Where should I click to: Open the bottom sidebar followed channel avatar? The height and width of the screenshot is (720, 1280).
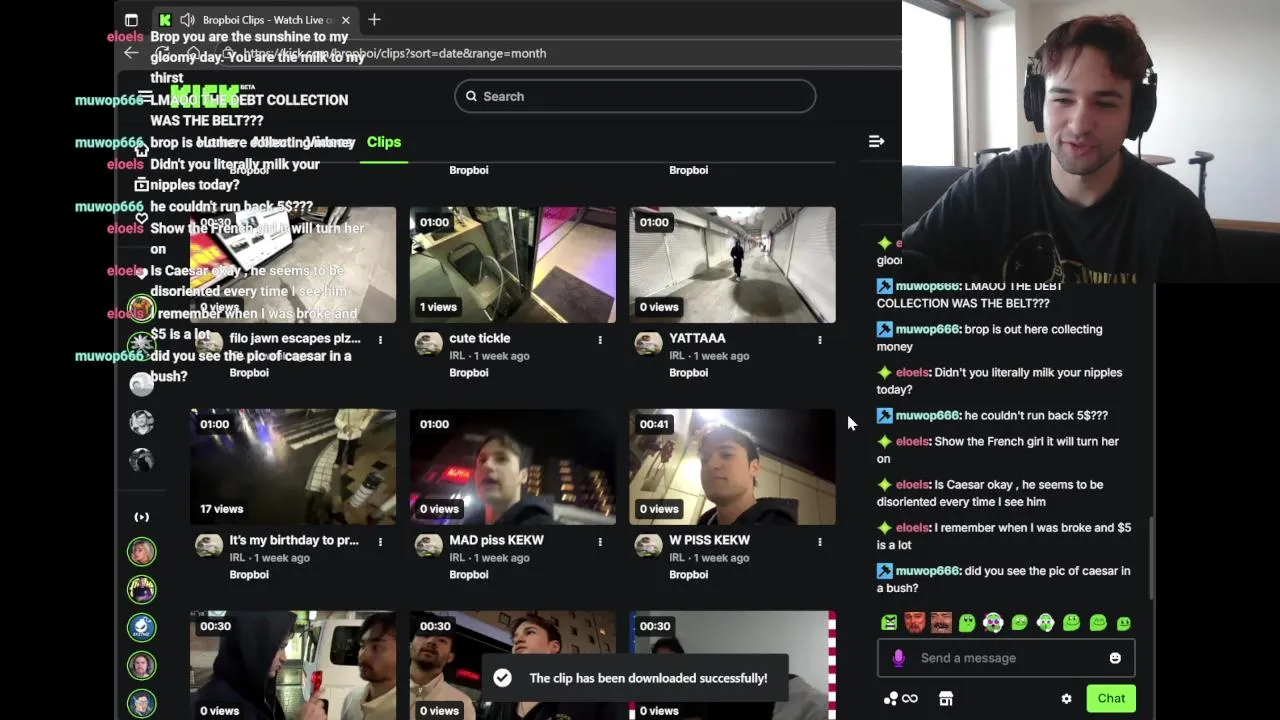point(142,703)
